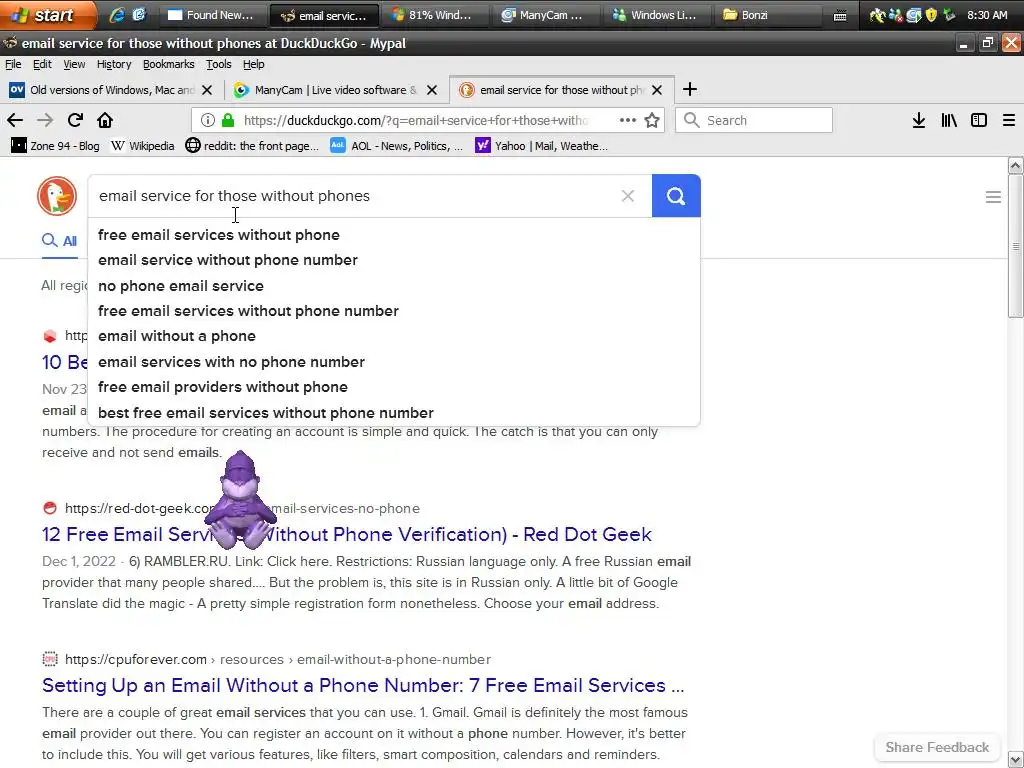This screenshot has width=1024, height=768.
Task: Open DuckDuckGo side menu lines icon
Action: 993,197
